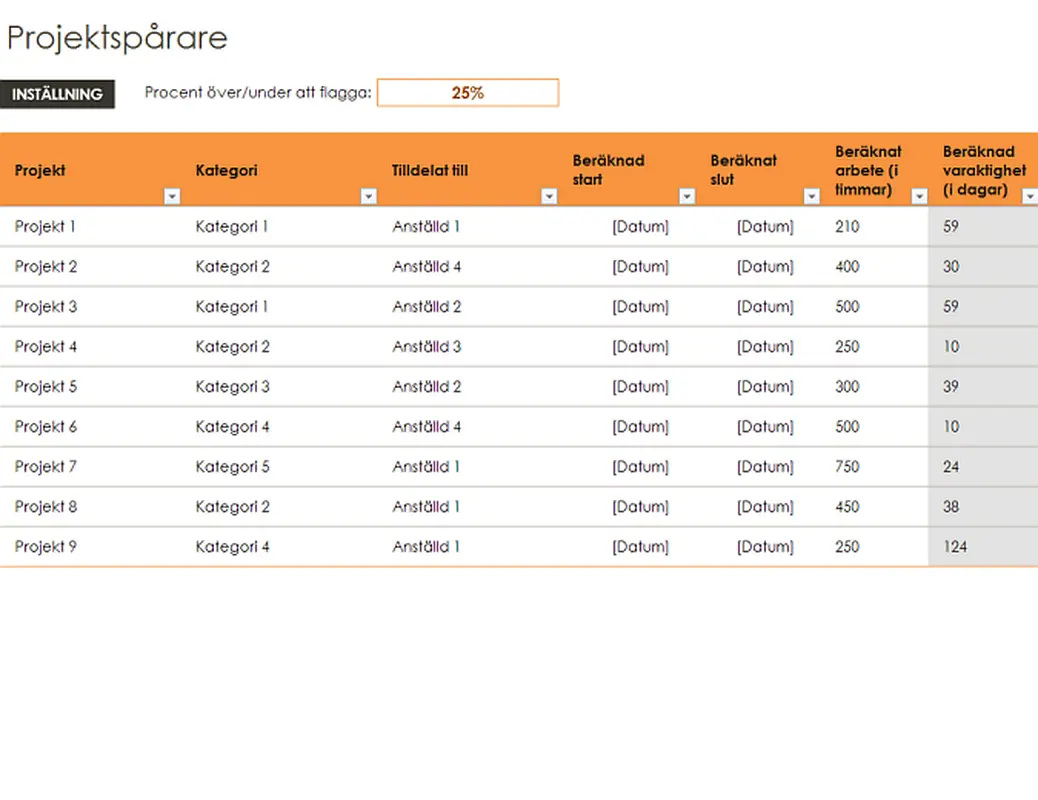Open the Beräknad start filter dropdown
1038x800 pixels.
pos(686,197)
